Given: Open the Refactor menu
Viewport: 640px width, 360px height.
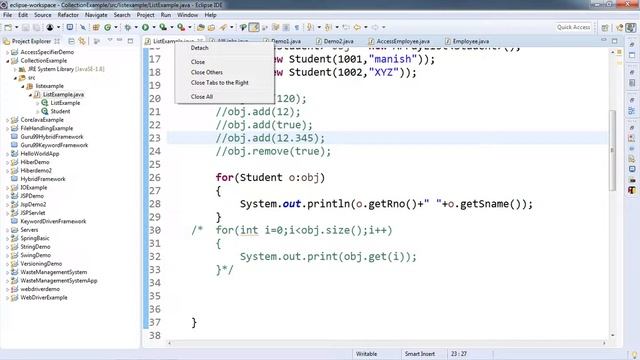Looking at the screenshot, I should tap(68, 15).
